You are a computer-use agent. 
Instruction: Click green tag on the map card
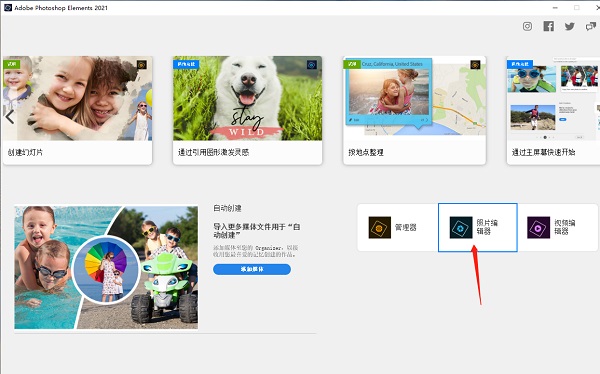352,64
